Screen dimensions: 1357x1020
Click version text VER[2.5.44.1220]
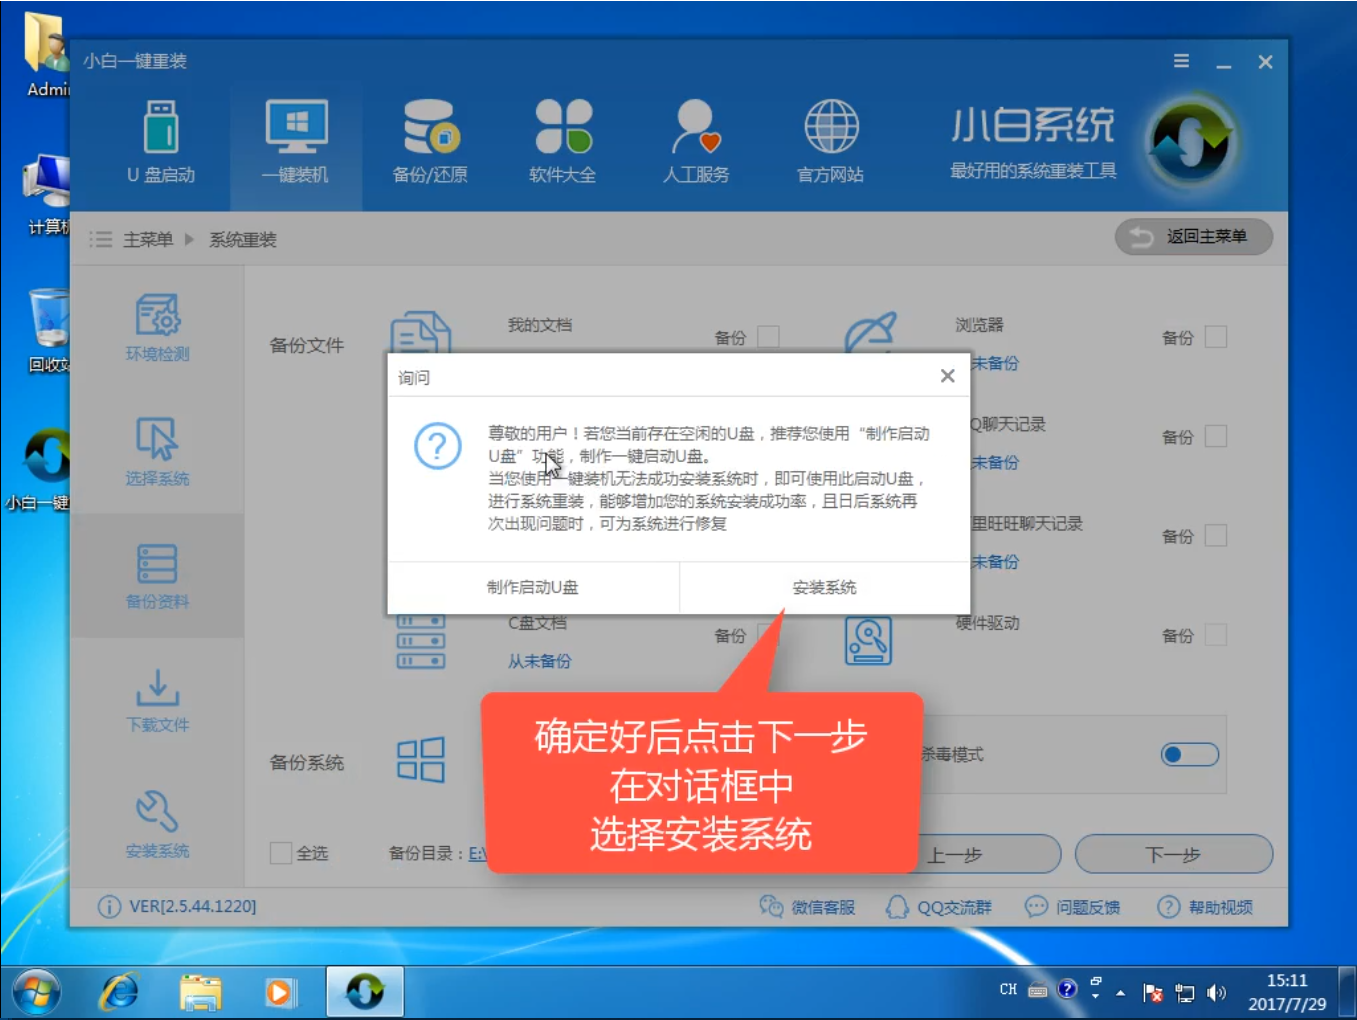coord(193,906)
